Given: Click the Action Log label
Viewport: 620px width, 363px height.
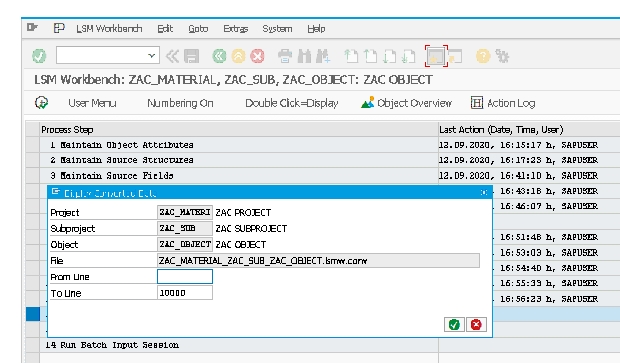Looking at the screenshot, I should coord(511,103).
